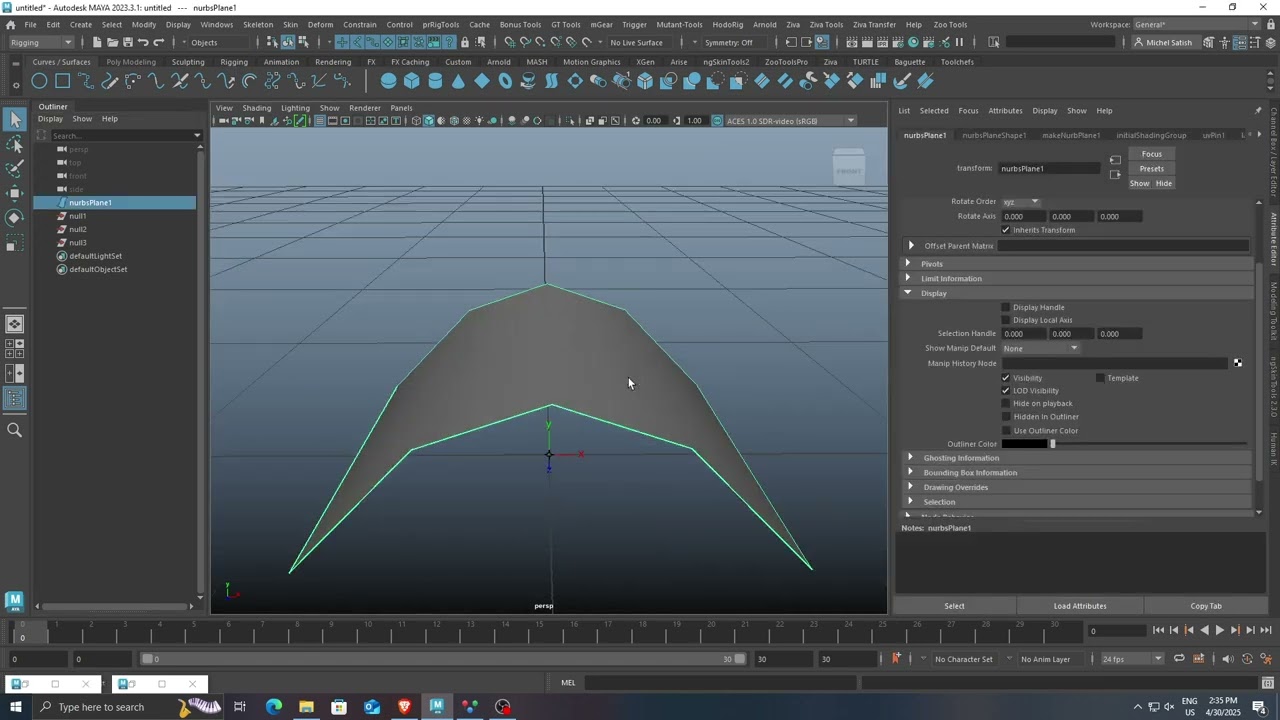Click the Undo arrow icon
This screenshot has height=720, width=1280.
tap(143, 42)
